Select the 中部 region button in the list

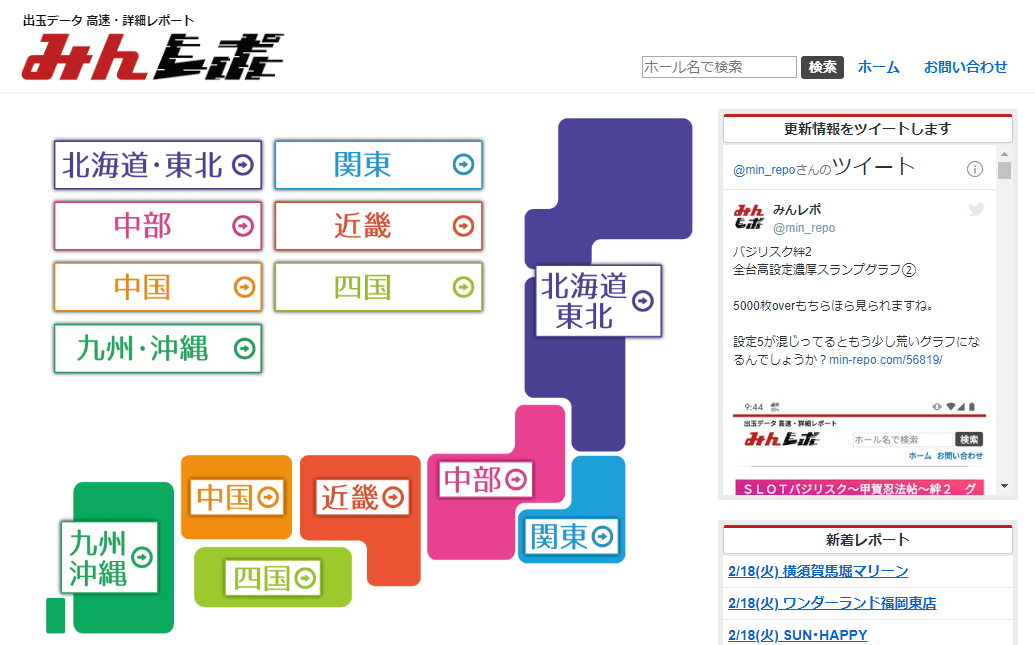coord(158,226)
